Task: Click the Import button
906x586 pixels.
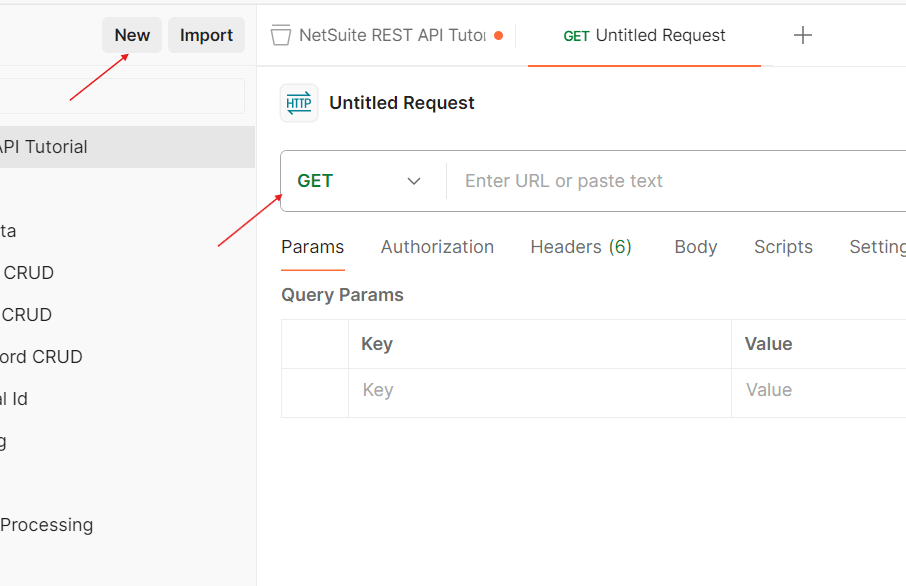Action: click(x=206, y=34)
